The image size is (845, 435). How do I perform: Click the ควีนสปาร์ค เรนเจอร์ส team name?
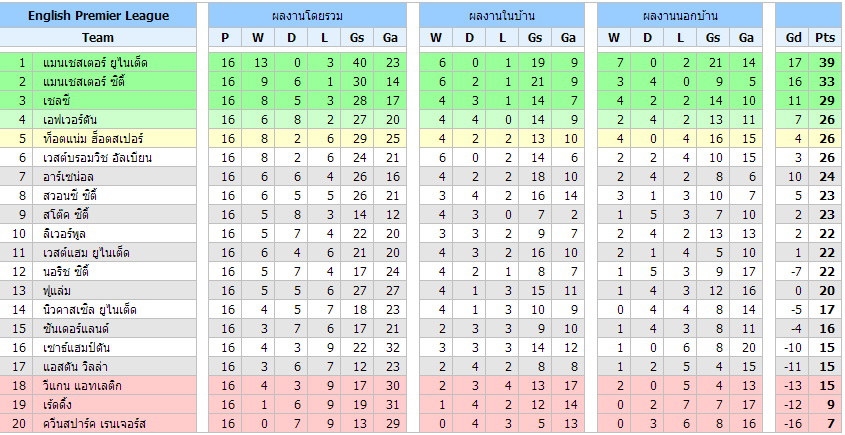94,423
